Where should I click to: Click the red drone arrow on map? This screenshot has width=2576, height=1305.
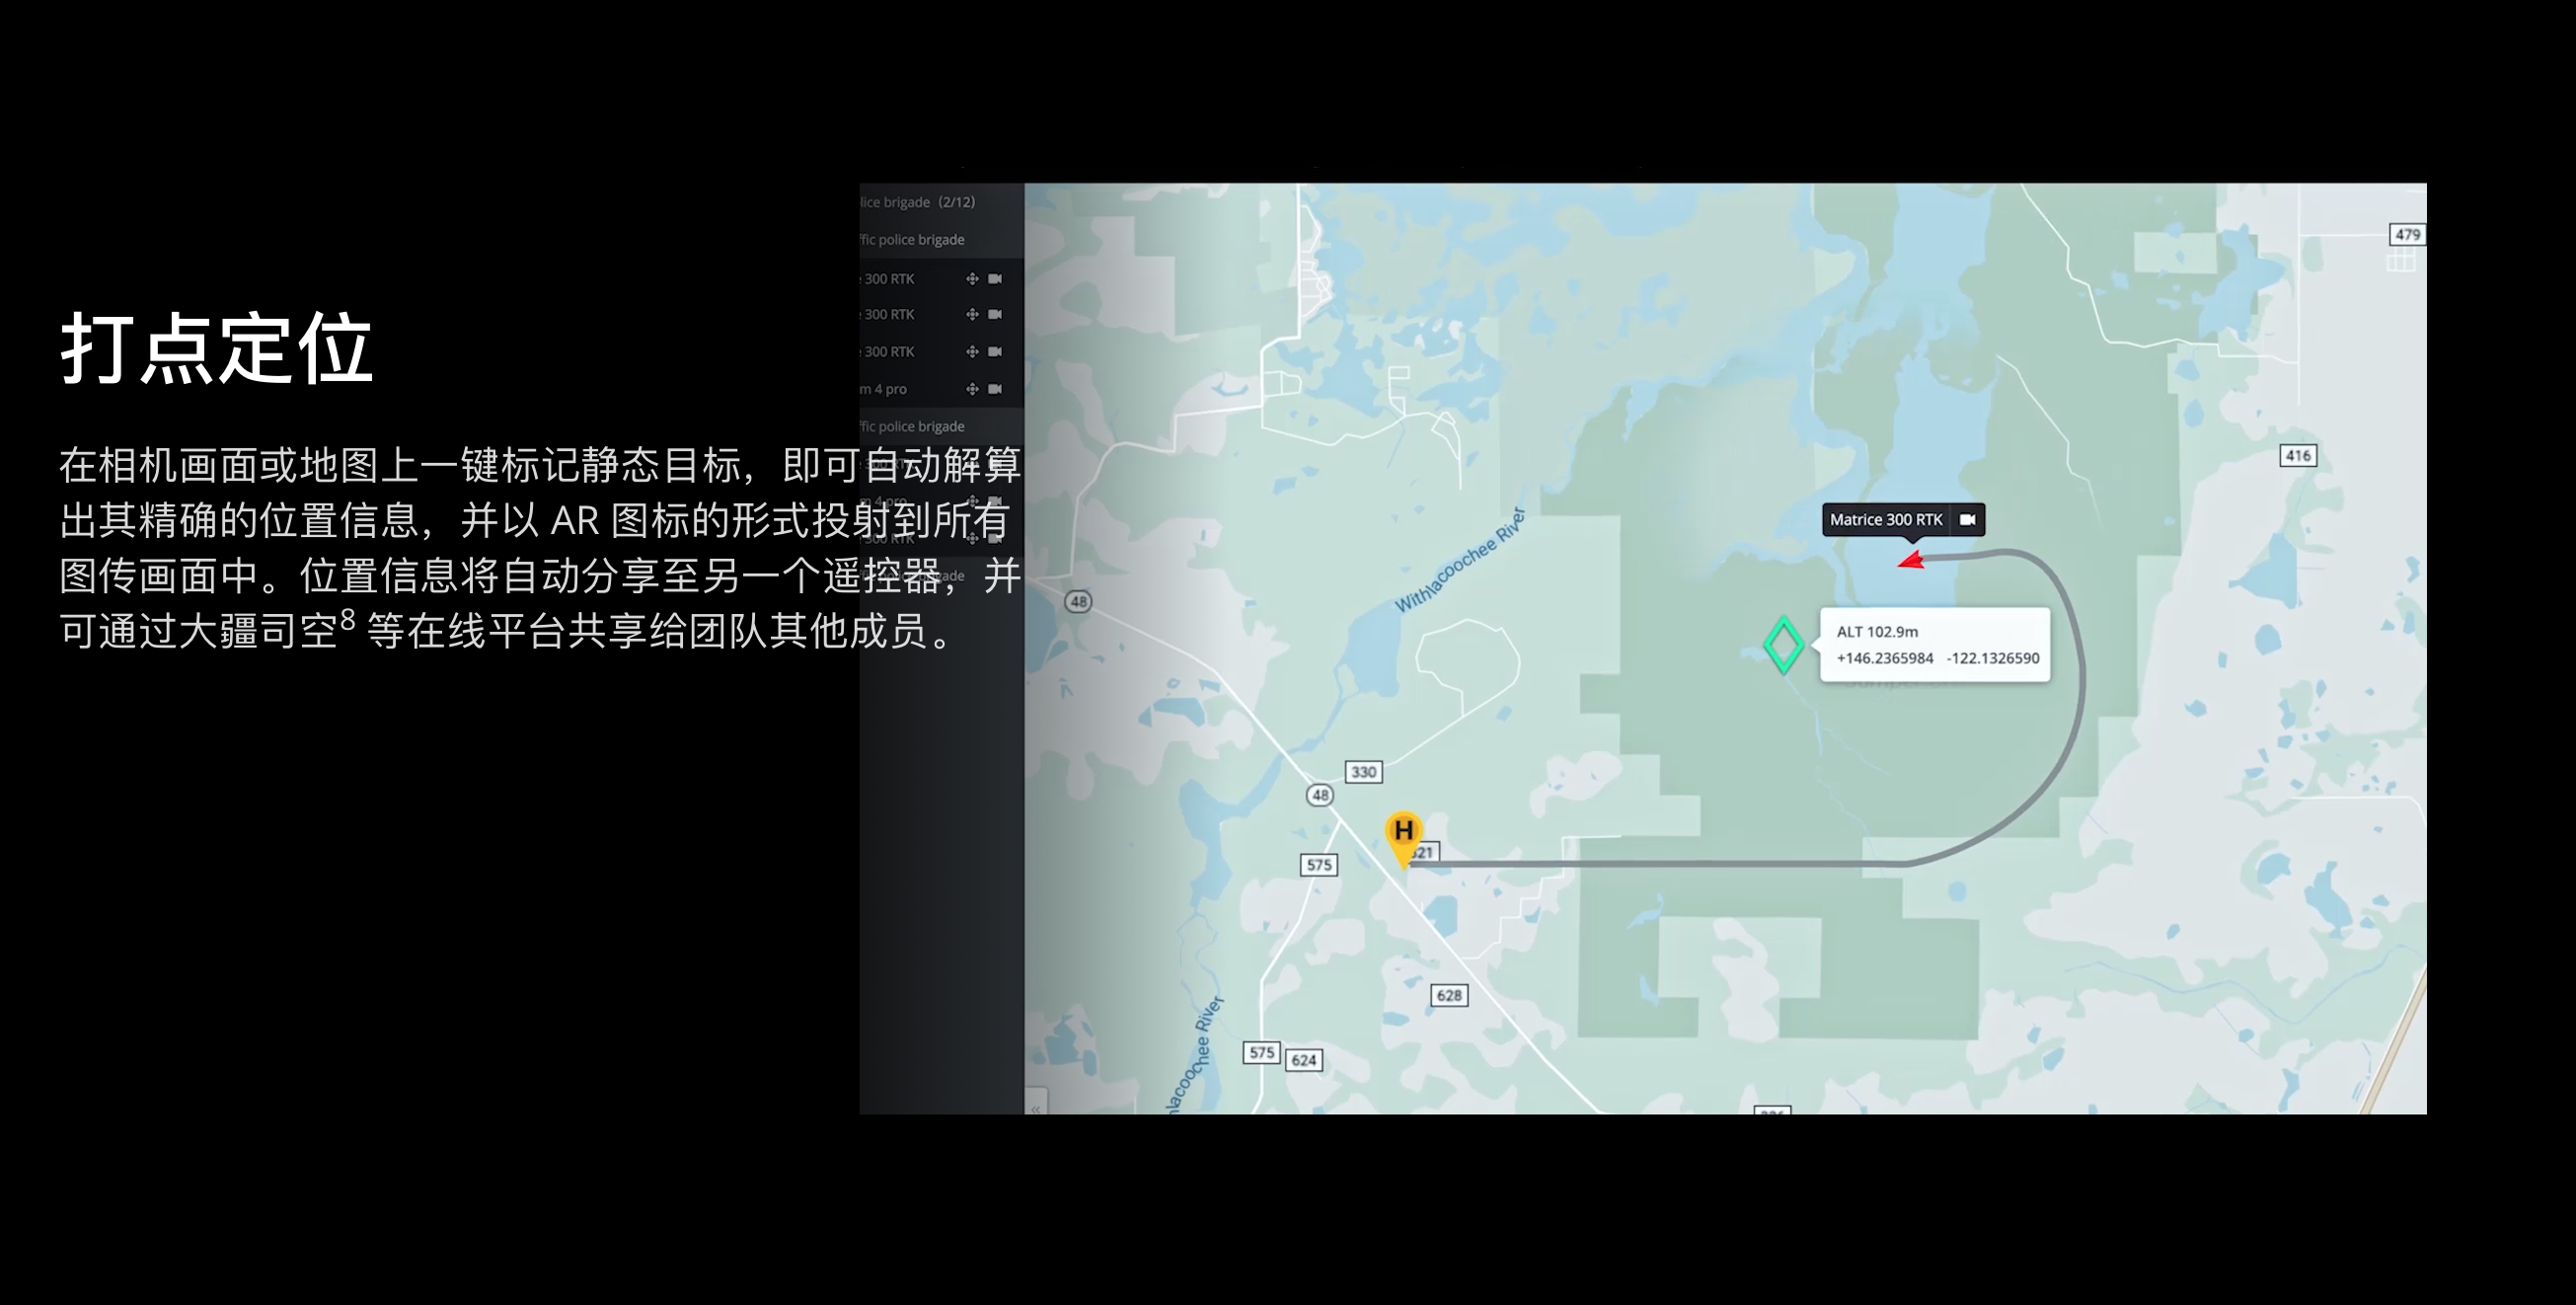click(x=1911, y=561)
